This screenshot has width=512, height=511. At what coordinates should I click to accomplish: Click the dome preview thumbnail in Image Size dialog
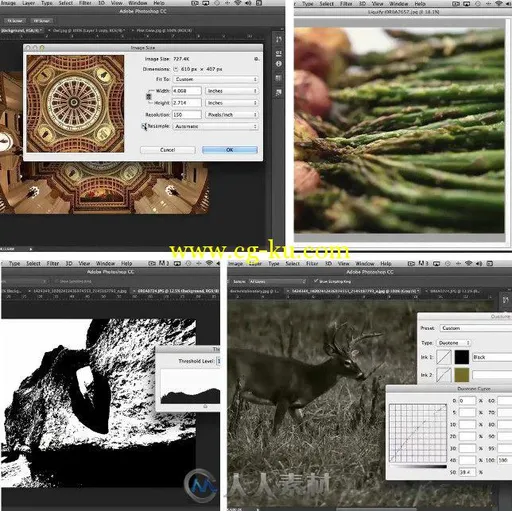75,104
